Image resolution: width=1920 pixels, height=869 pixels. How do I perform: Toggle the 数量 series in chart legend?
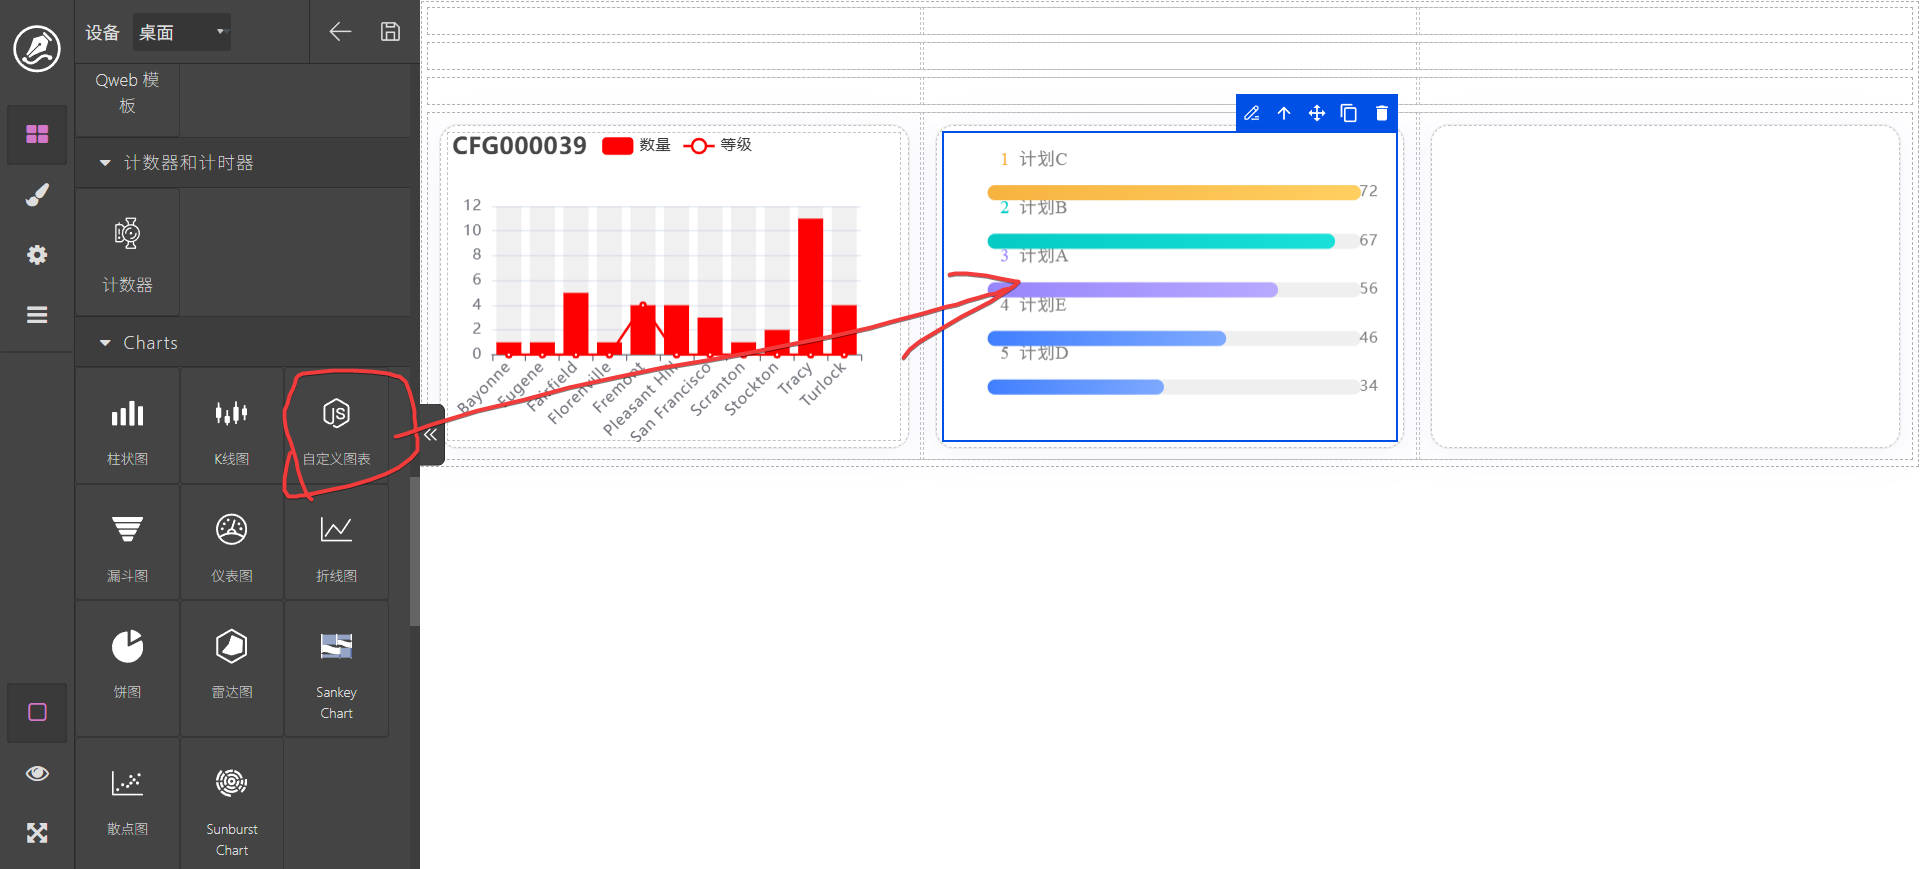636,145
